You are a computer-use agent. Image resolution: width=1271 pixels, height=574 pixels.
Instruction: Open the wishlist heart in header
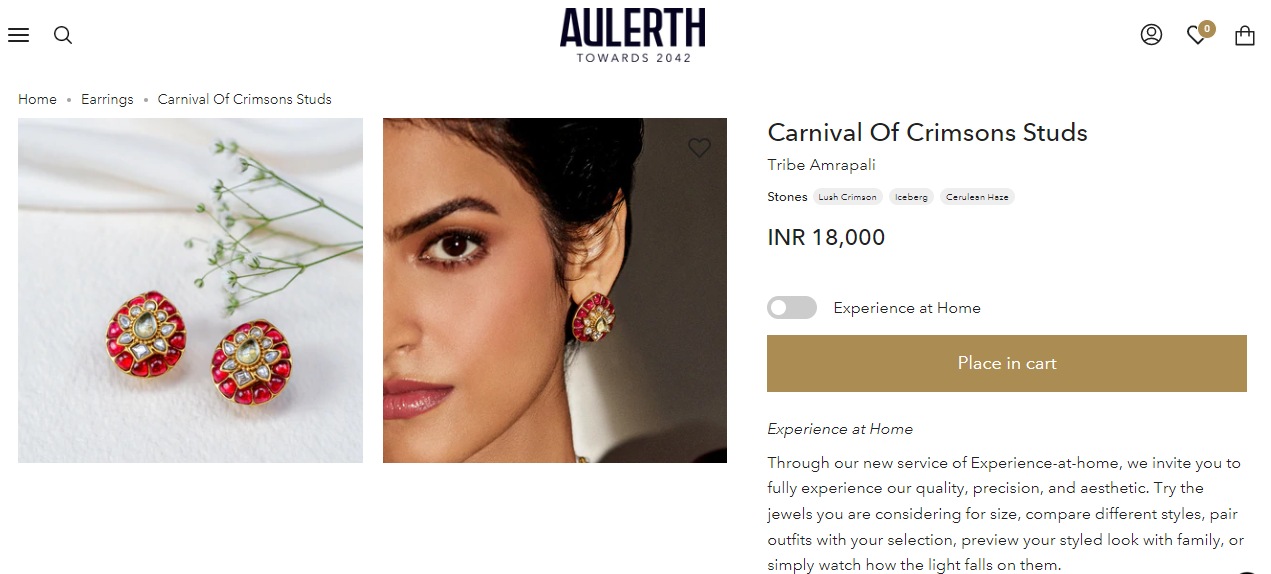click(x=1197, y=35)
